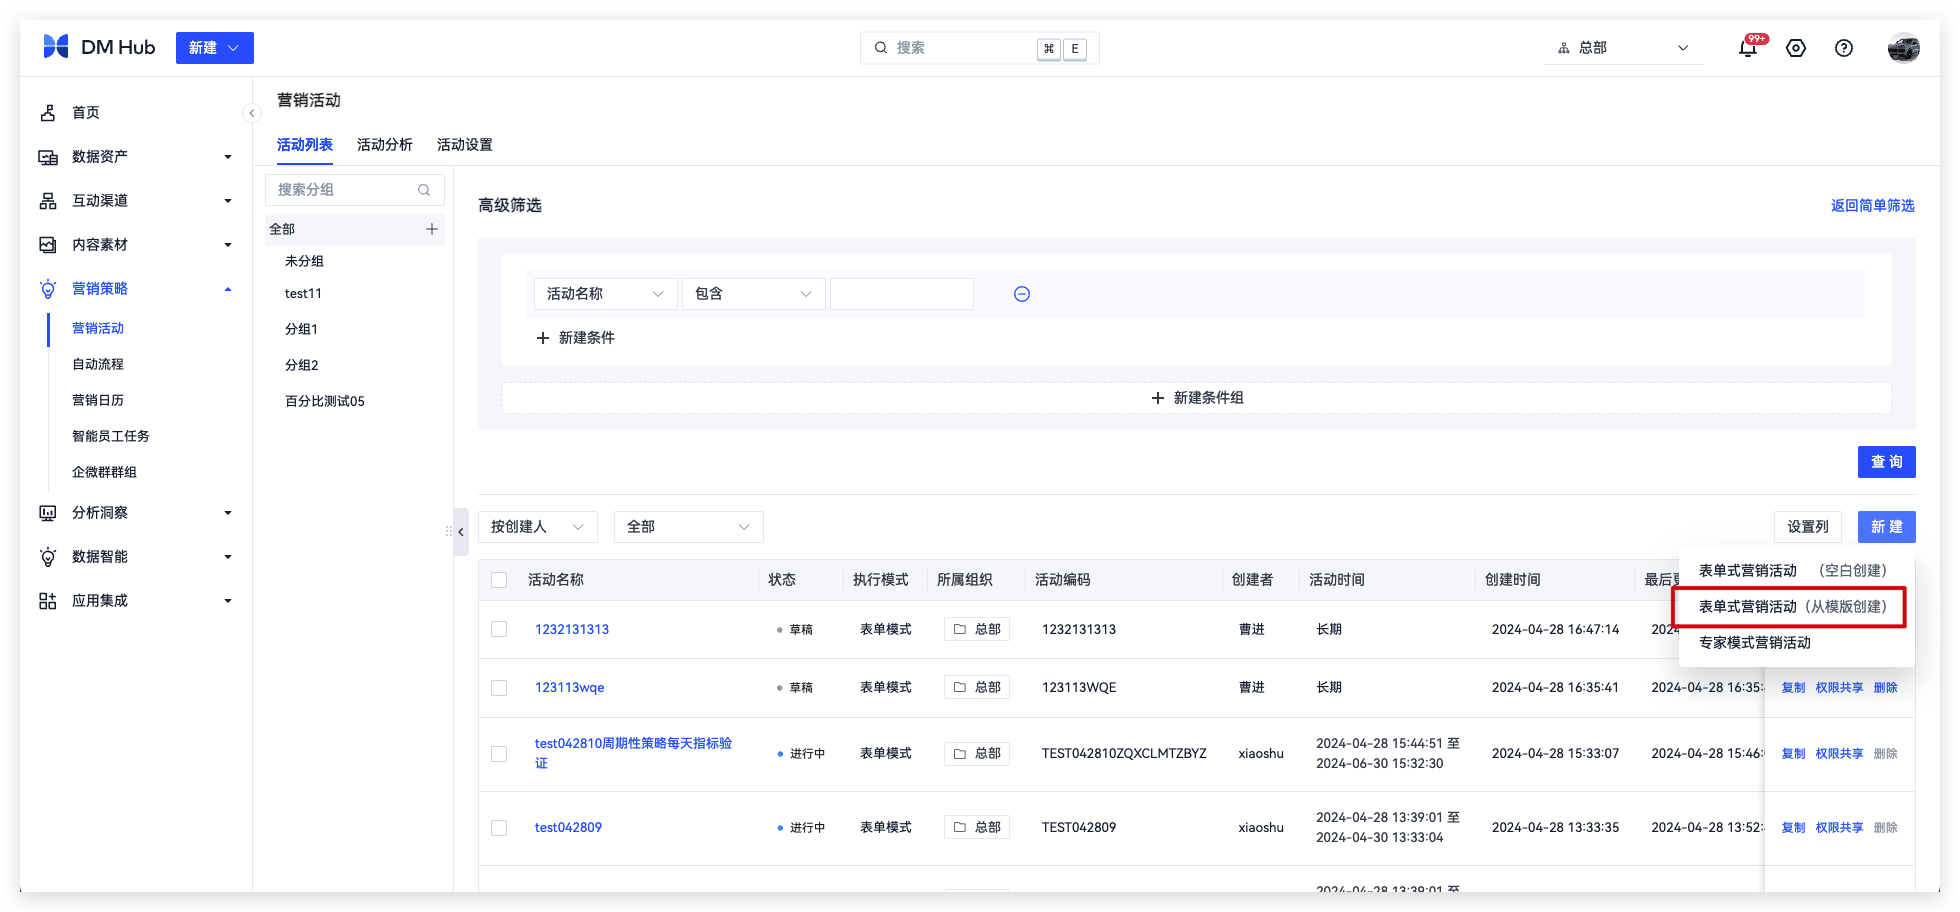Click the 内容素材 sidebar icon
Screen dimensions: 1960x912
(x=48, y=245)
